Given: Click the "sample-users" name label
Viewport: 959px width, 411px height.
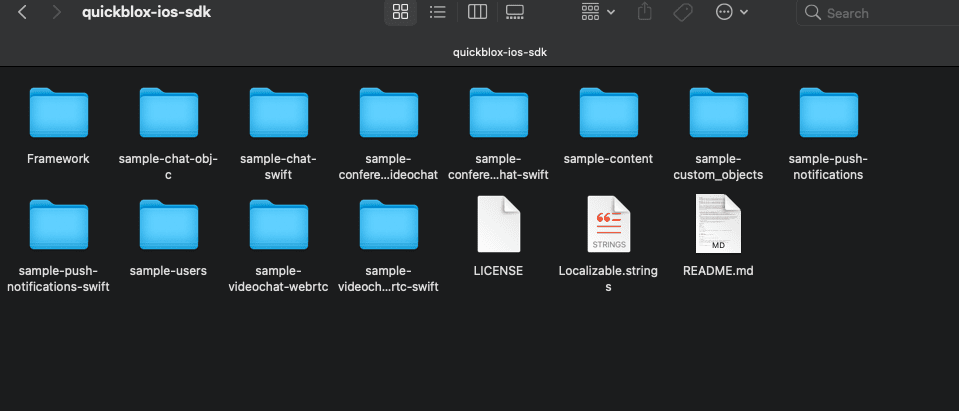Looking at the screenshot, I should pyautogui.click(x=168, y=271).
